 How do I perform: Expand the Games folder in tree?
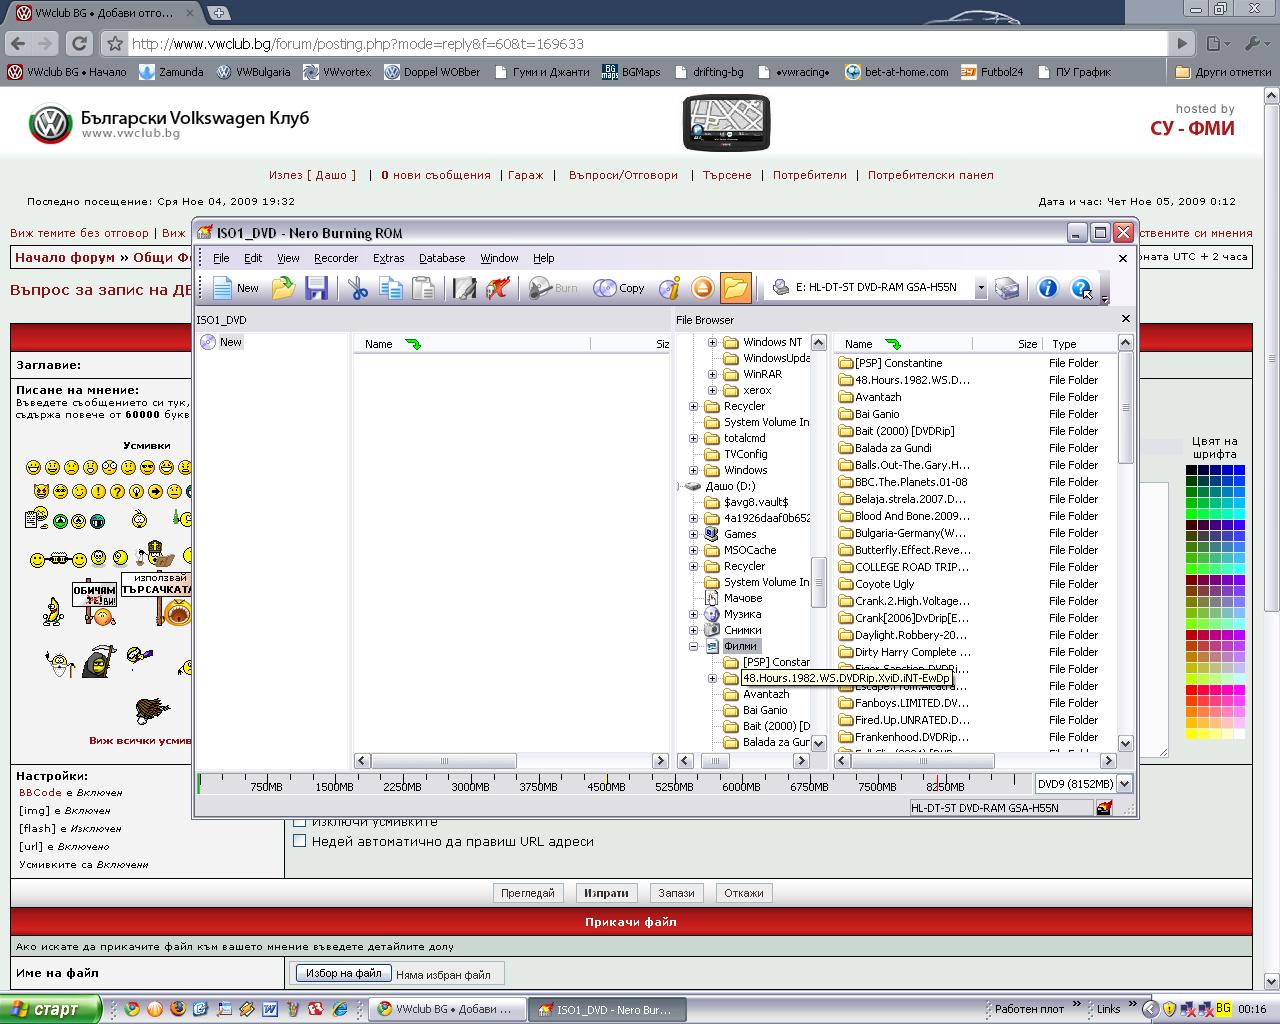[693, 534]
